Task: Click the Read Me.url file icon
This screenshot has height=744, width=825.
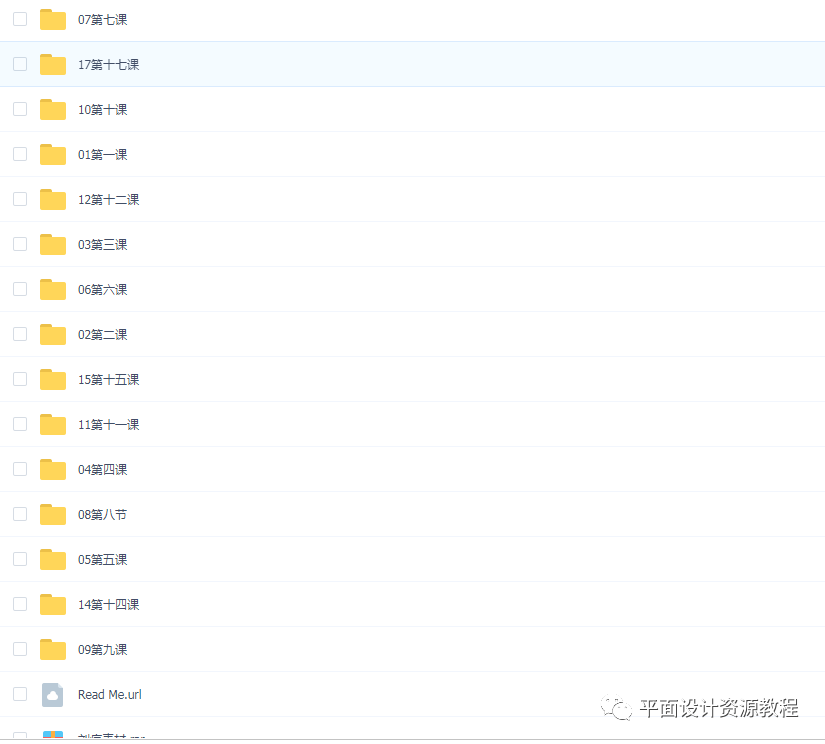Action: [x=53, y=695]
